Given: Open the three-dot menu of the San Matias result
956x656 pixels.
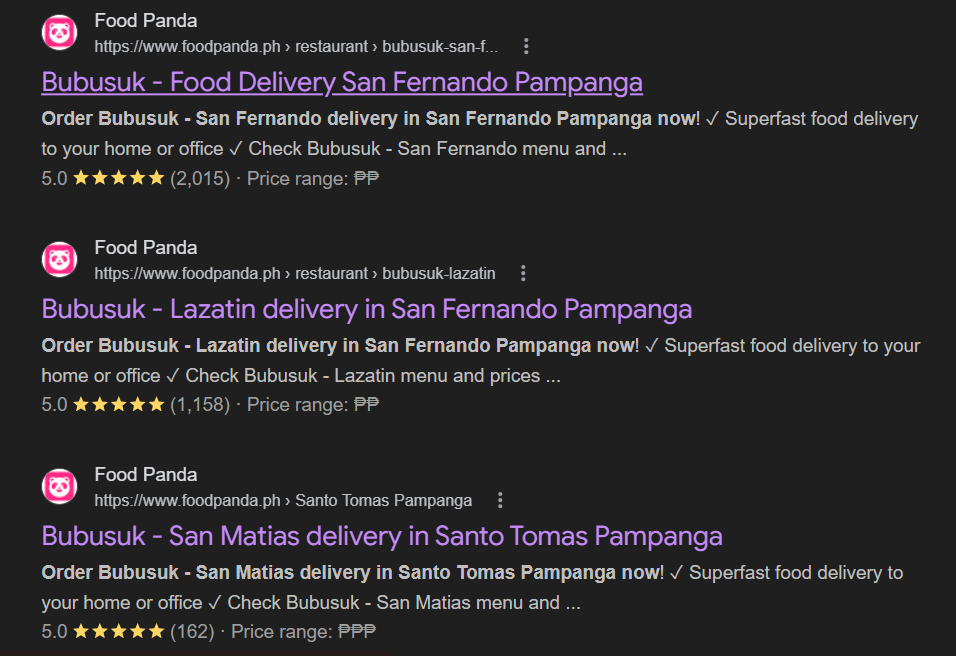Looking at the screenshot, I should point(499,499).
